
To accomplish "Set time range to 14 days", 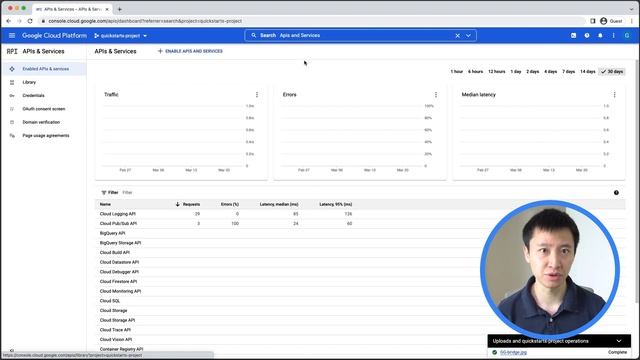I will click(588, 71).
